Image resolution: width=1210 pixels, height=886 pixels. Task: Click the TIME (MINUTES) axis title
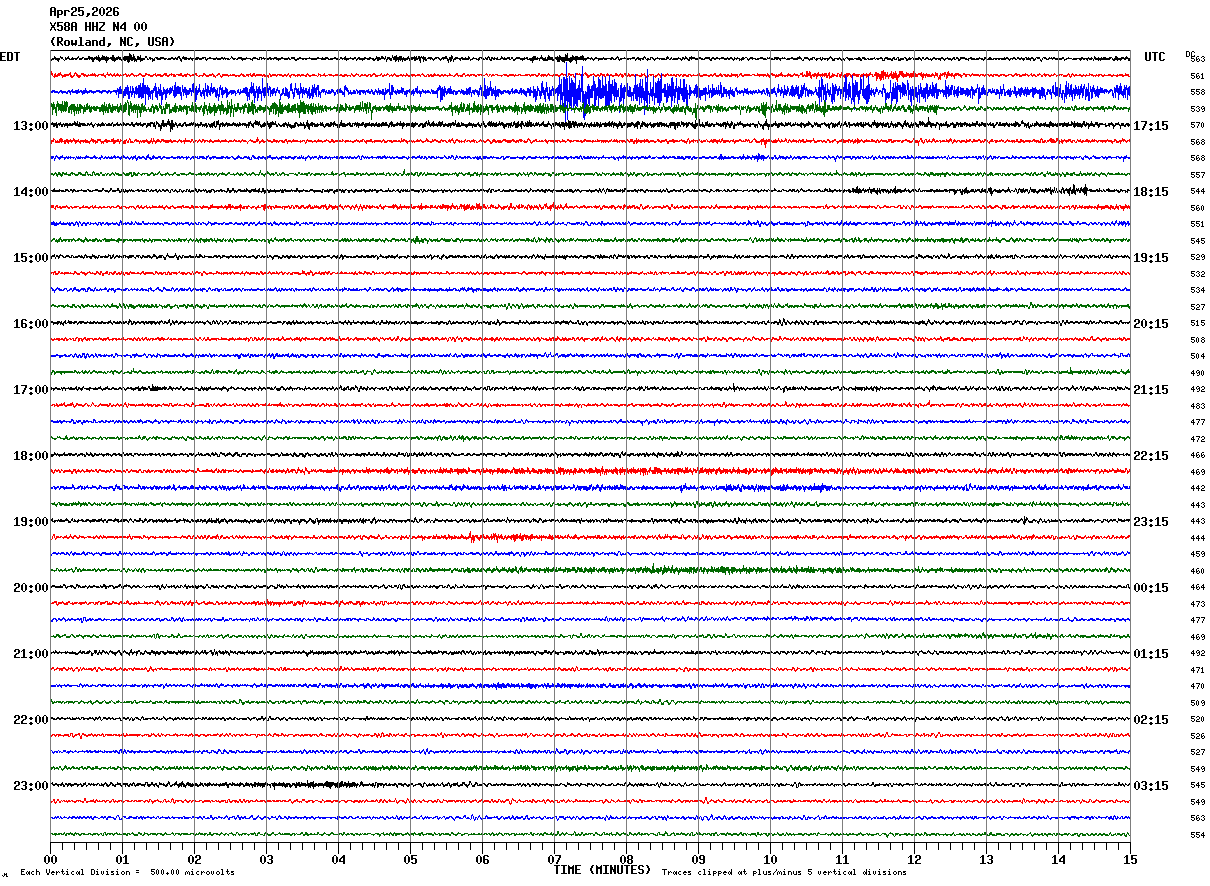pos(602,870)
